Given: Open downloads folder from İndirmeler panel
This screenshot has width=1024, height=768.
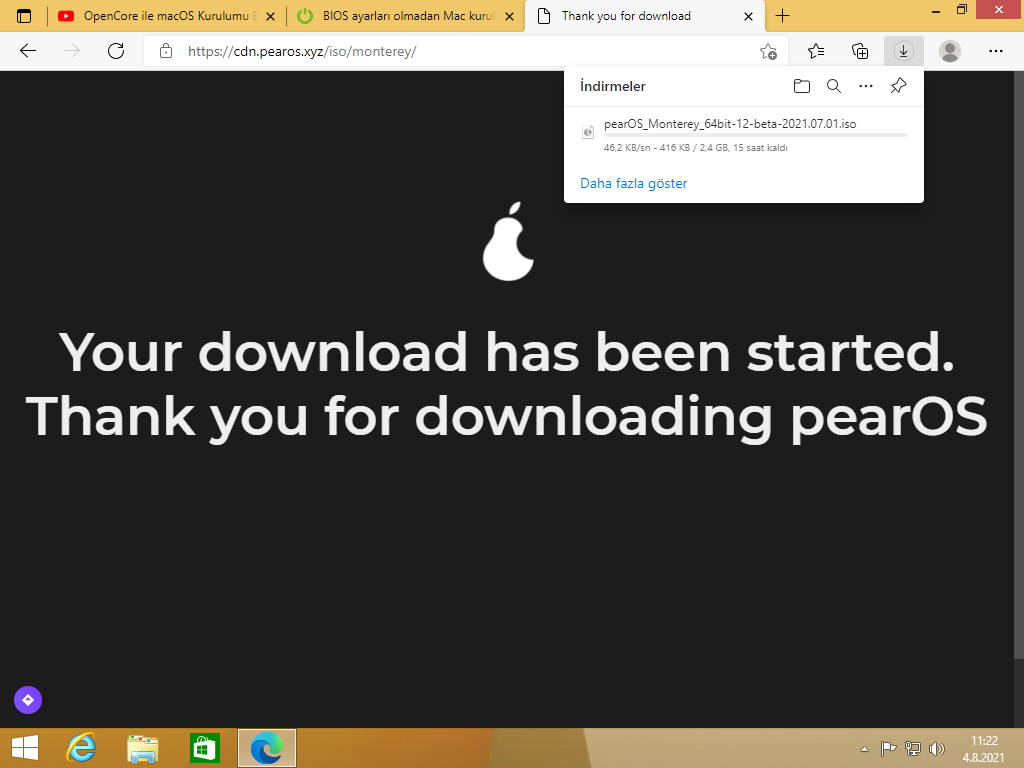Looking at the screenshot, I should [802, 86].
